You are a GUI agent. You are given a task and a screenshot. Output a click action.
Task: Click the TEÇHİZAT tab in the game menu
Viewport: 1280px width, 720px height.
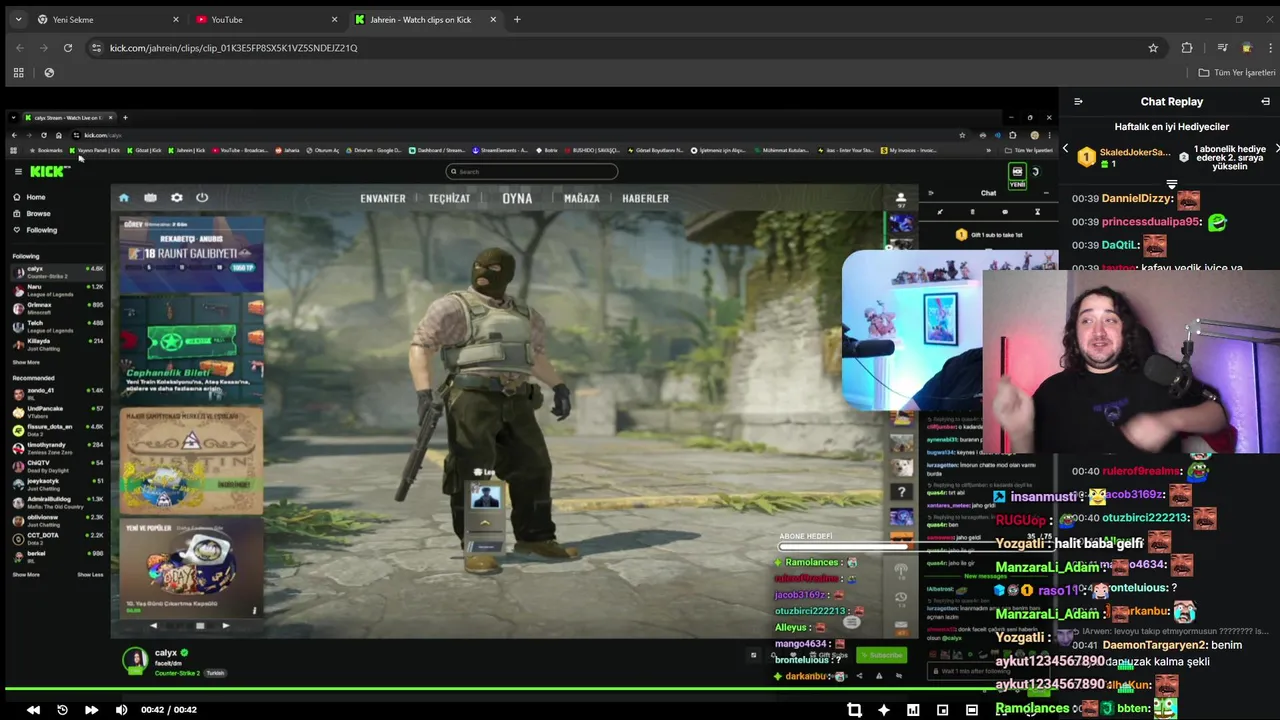(449, 198)
